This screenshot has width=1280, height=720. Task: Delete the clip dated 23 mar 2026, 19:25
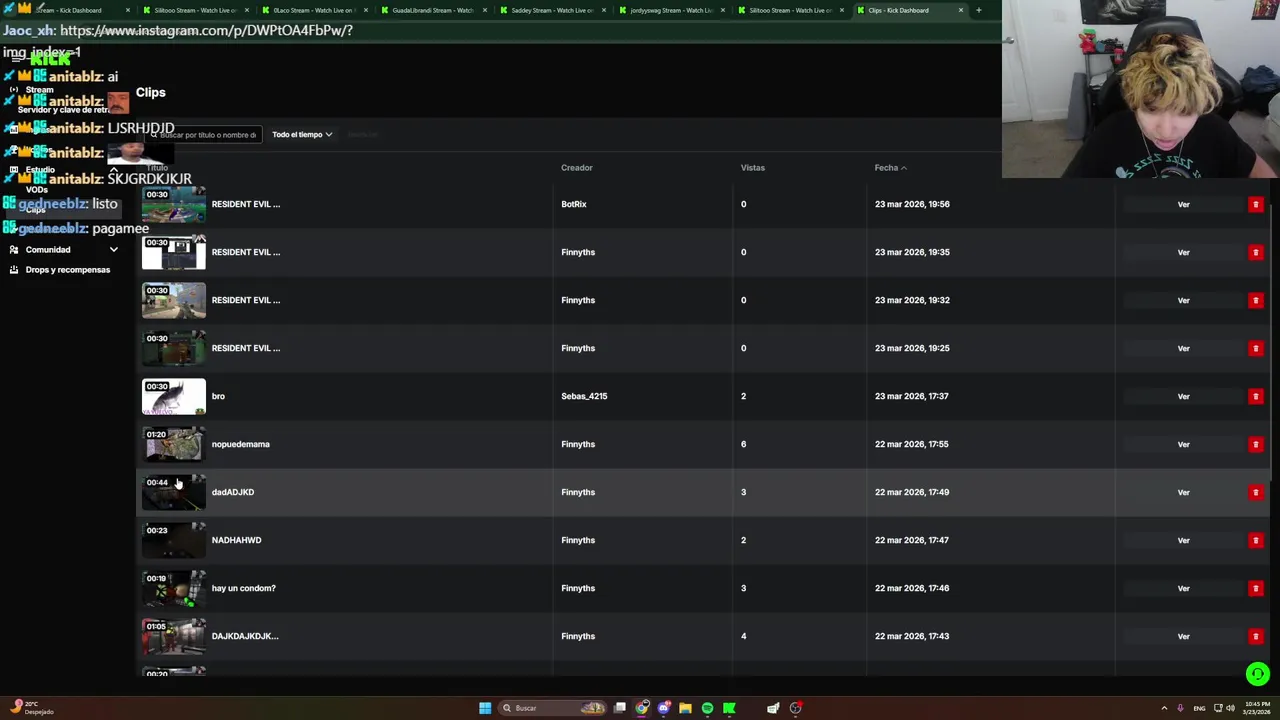click(x=1255, y=348)
